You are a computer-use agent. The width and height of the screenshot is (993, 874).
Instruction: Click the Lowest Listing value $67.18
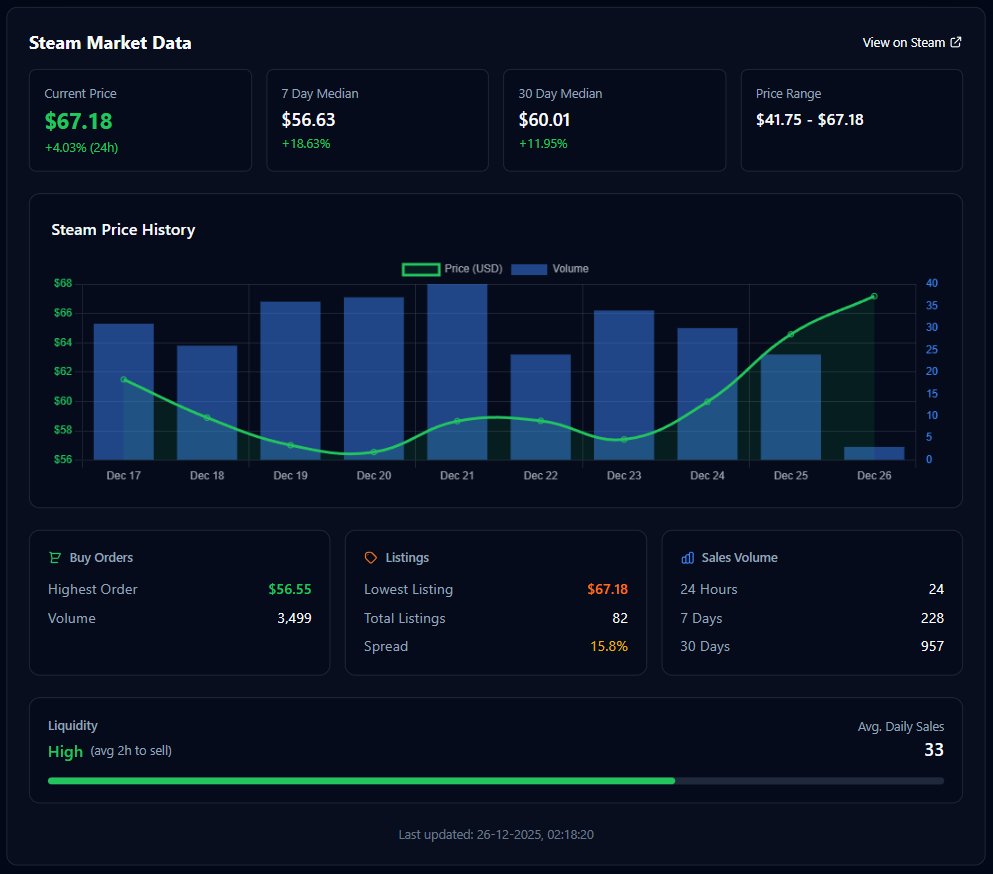pos(607,589)
